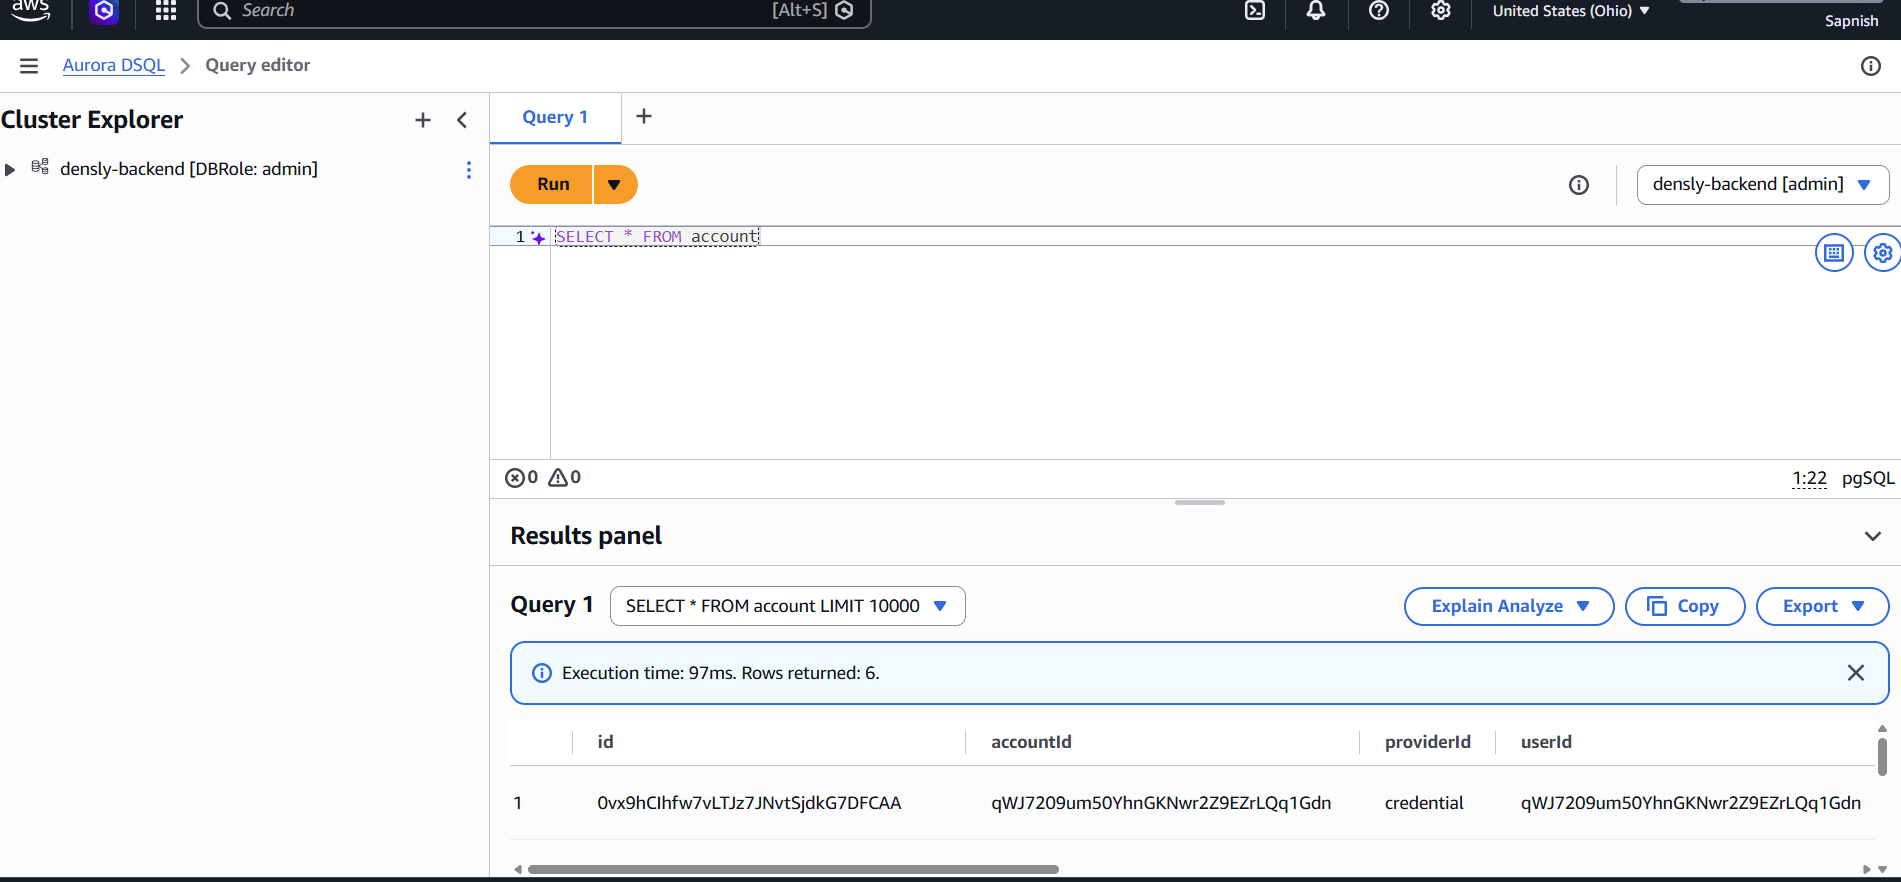The height and width of the screenshot is (882, 1901).
Task: Run the current query
Action: 553,184
